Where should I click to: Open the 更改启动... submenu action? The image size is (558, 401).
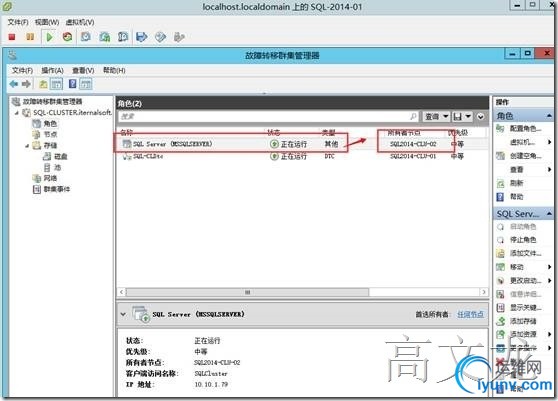click(523, 280)
